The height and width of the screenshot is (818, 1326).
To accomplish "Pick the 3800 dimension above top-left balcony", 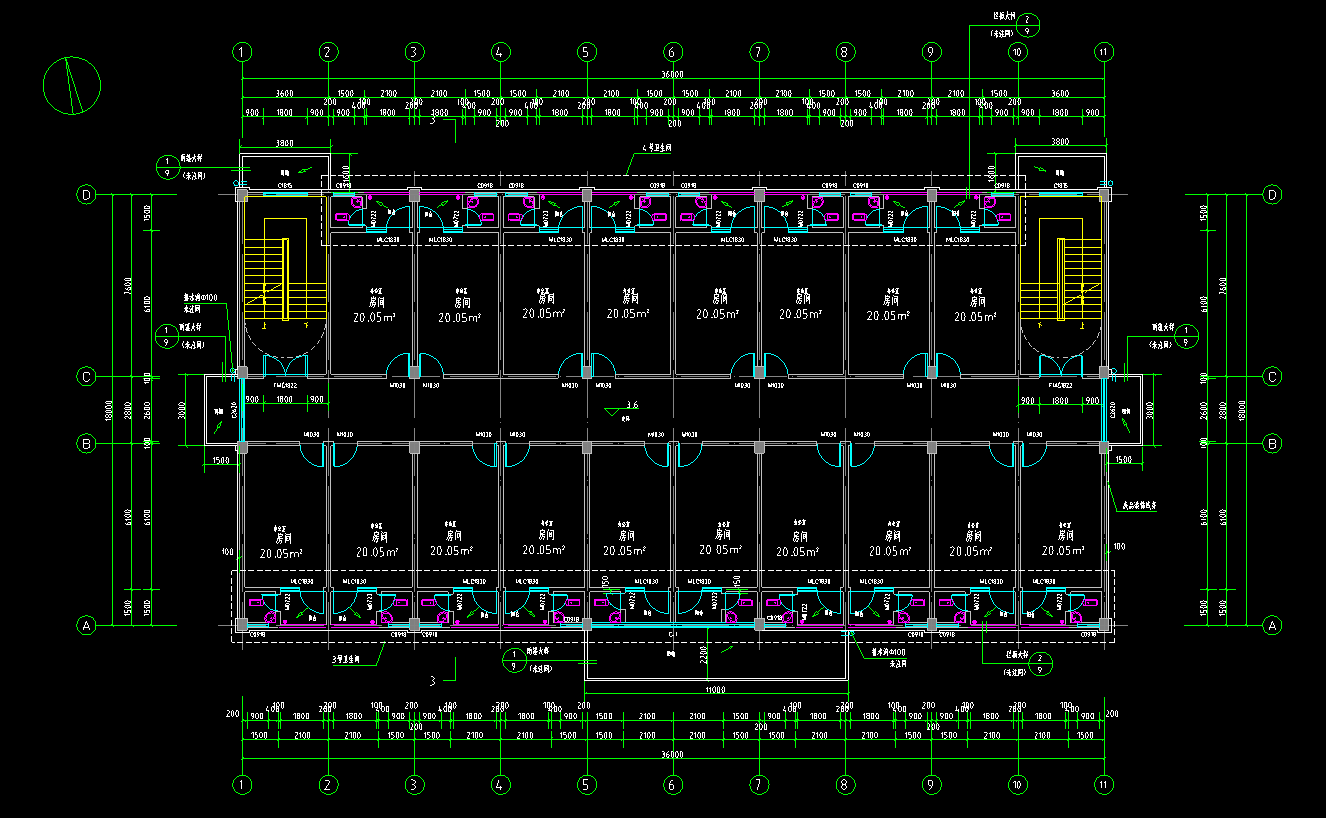I will (283, 142).
